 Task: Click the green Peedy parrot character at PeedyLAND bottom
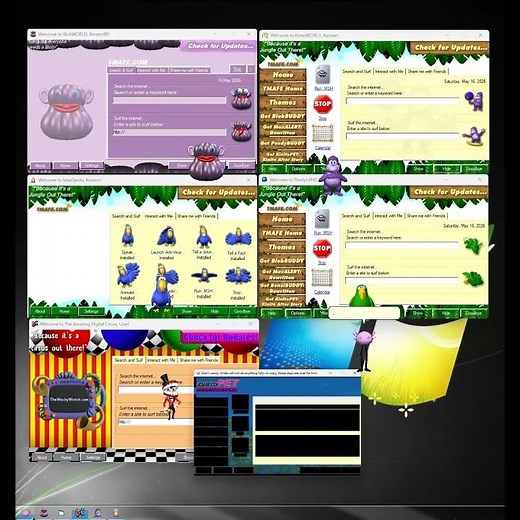pos(361,295)
